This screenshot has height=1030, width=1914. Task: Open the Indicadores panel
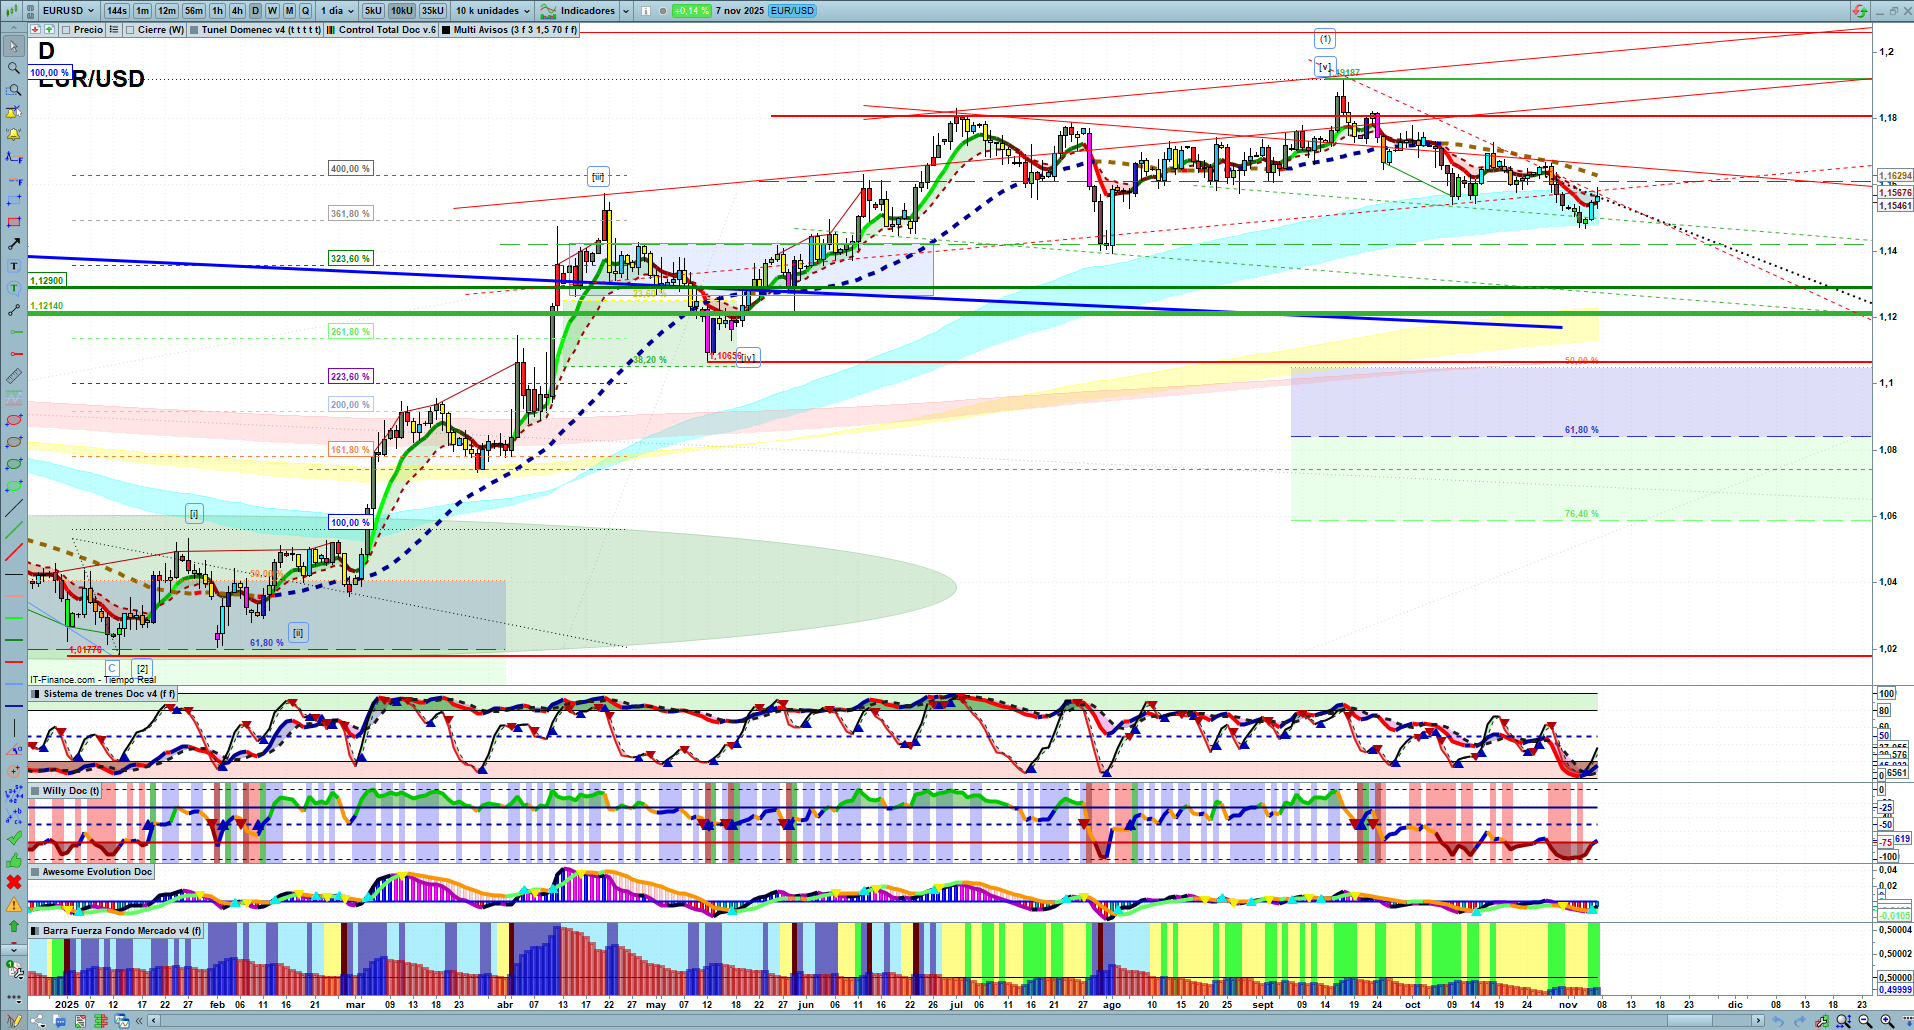tap(587, 11)
